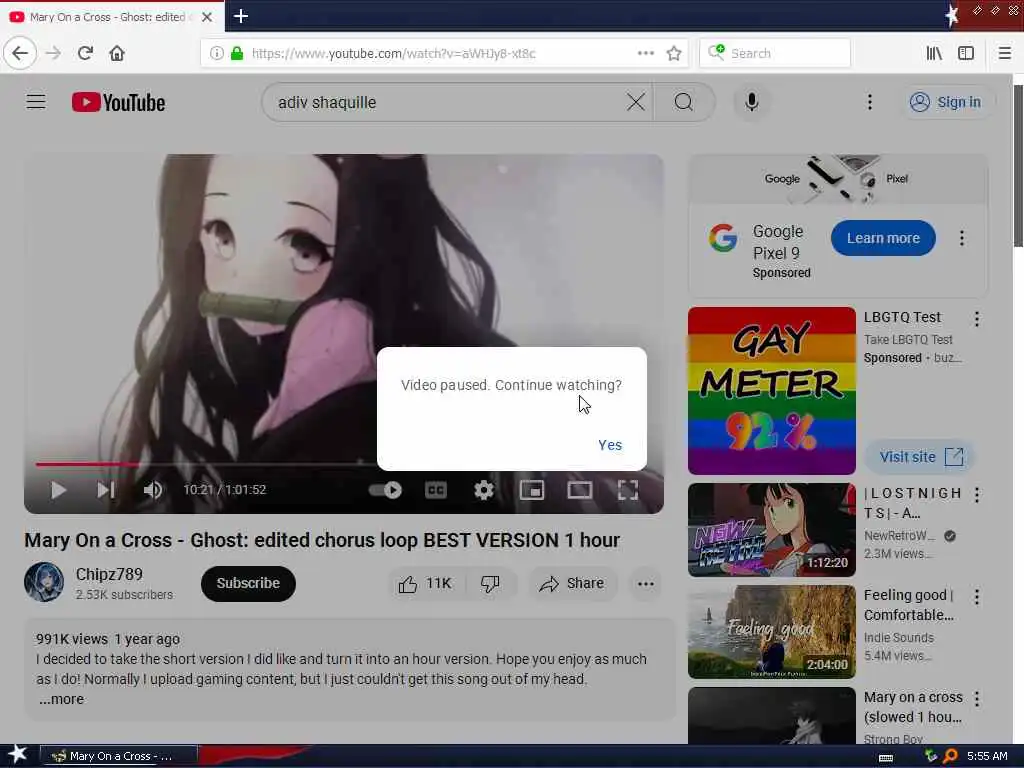
Task: Click the Google Pixel ad banner image
Action: coord(838,179)
